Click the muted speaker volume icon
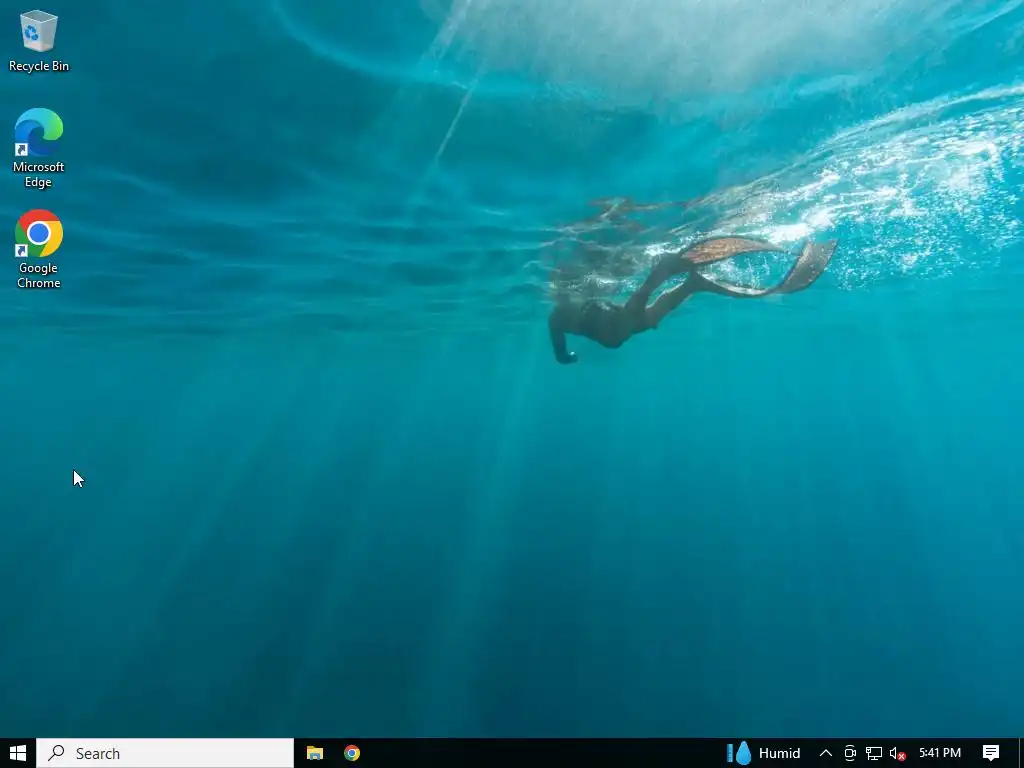The width and height of the screenshot is (1024, 768). point(897,754)
